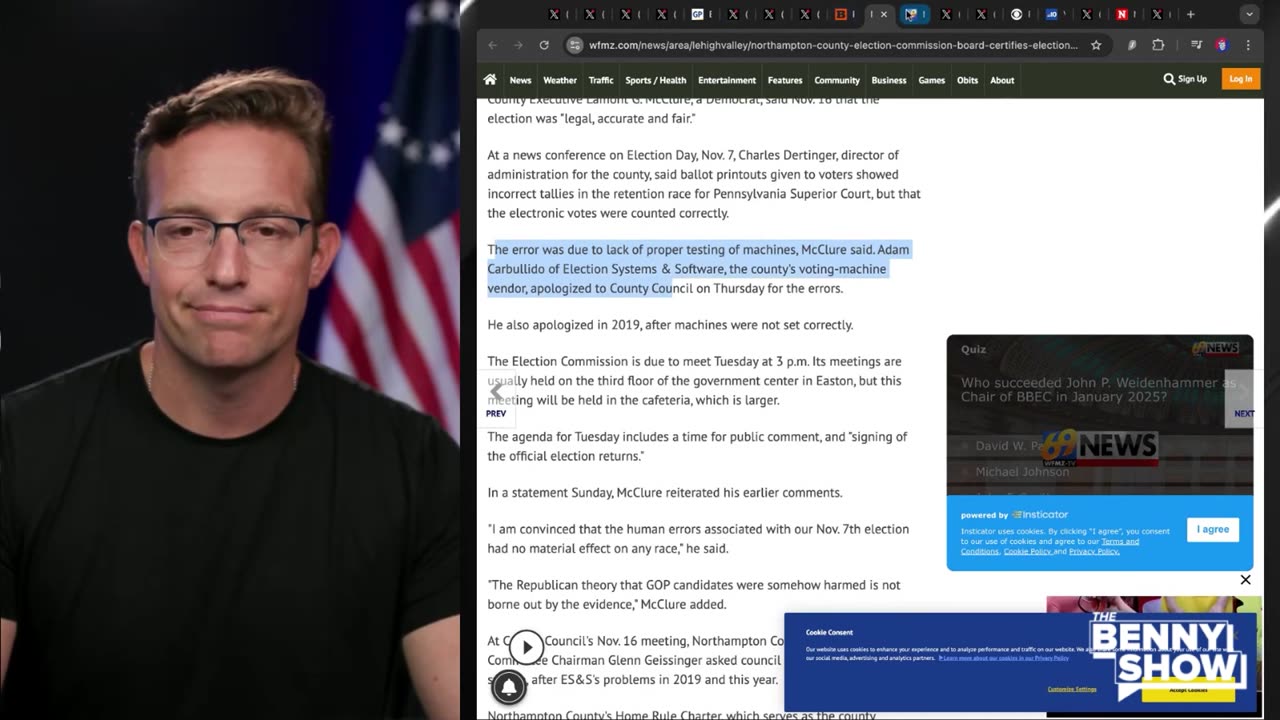1280x720 pixels.
Task: Click Customize Settings in Cookie Consent banner
Action: [1072, 689]
